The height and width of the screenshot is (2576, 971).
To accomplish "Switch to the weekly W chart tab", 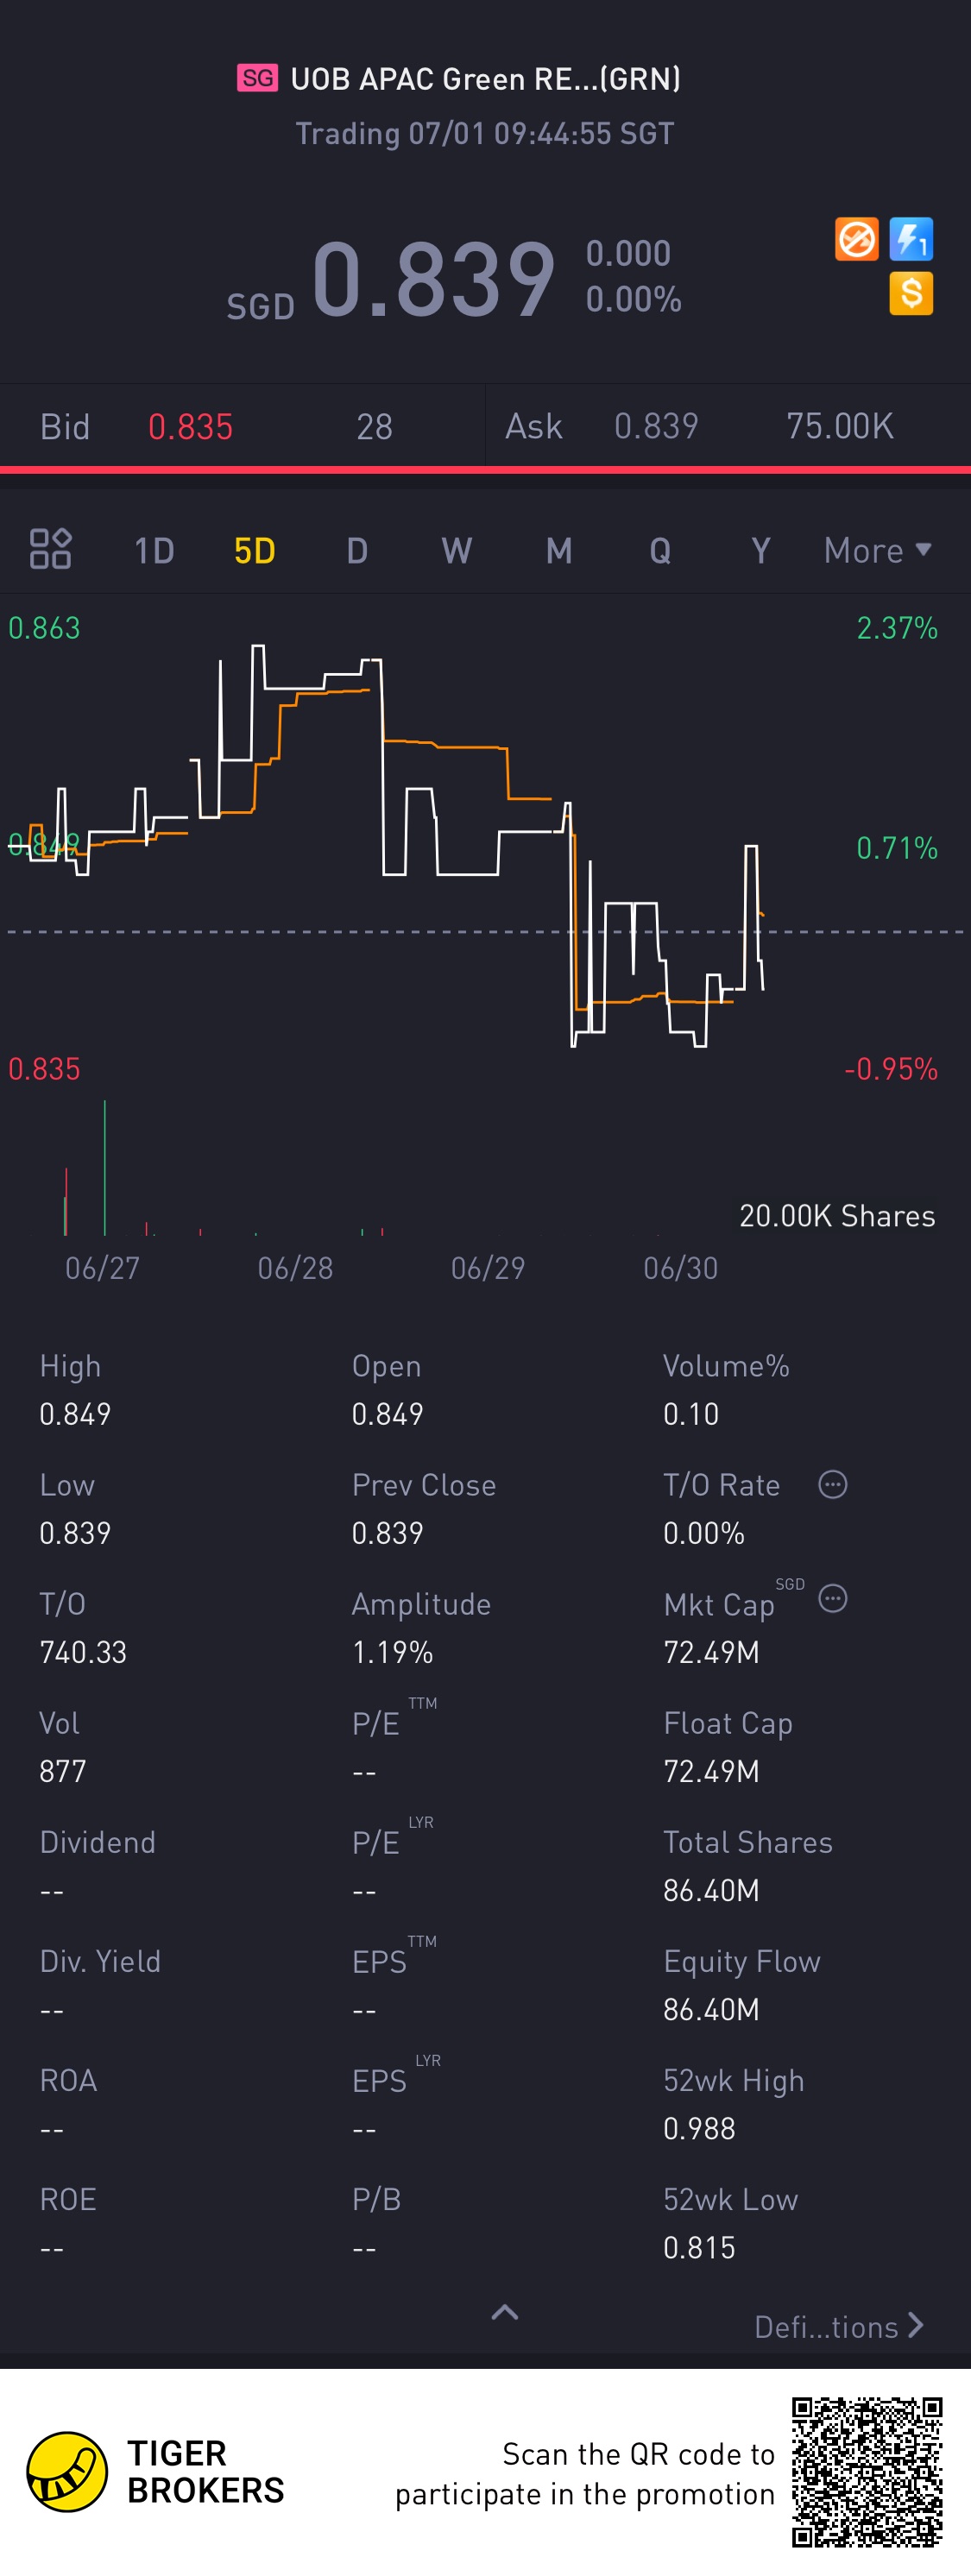I will (x=457, y=551).
